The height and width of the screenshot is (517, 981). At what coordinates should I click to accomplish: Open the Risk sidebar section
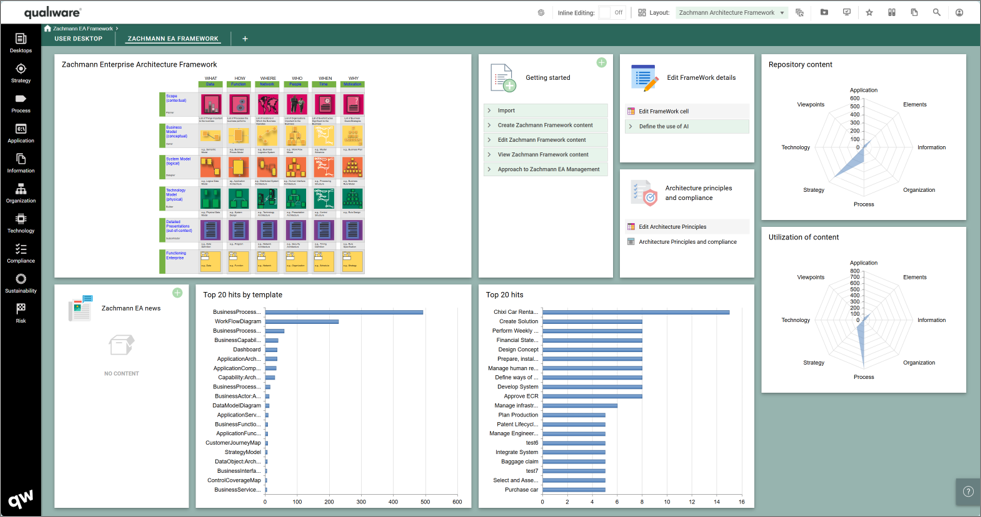[21, 313]
